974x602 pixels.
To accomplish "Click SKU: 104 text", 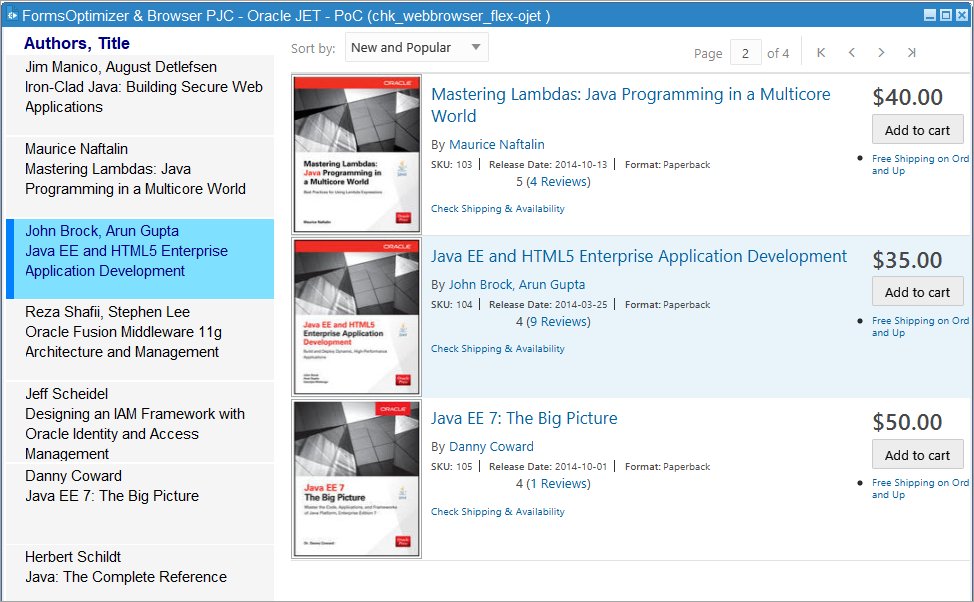I will 452,304.
